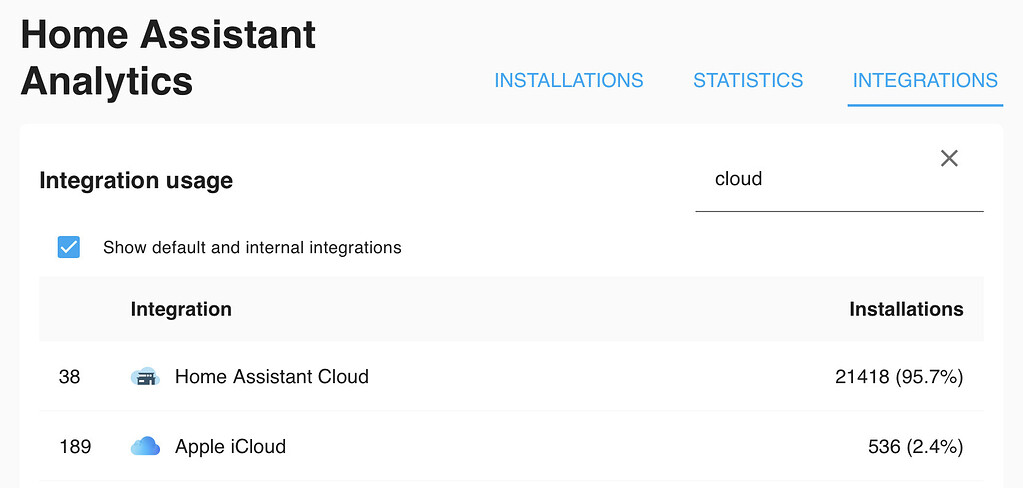Uncheck Show default and internal integrations checkbox
Screen dimensions: 1023x488
click(x=69, y=247)
